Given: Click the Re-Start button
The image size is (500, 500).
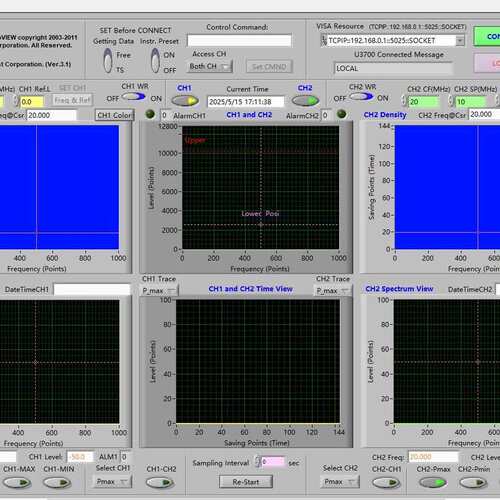Looking at the screenshot, I should click(246, 482).
